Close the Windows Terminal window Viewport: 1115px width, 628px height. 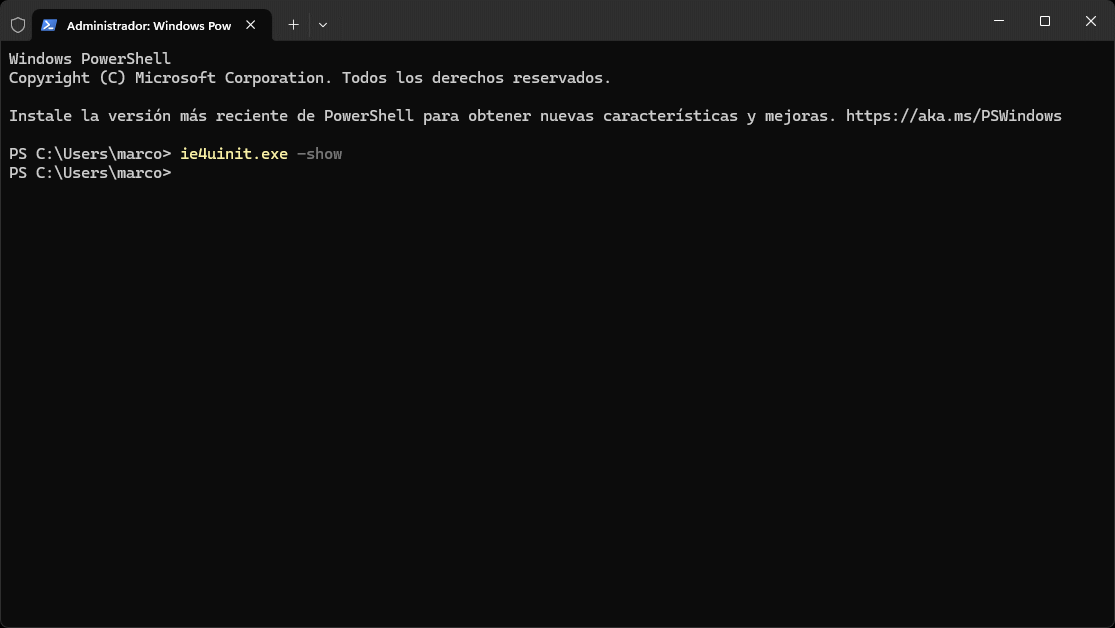(1090, 21)
